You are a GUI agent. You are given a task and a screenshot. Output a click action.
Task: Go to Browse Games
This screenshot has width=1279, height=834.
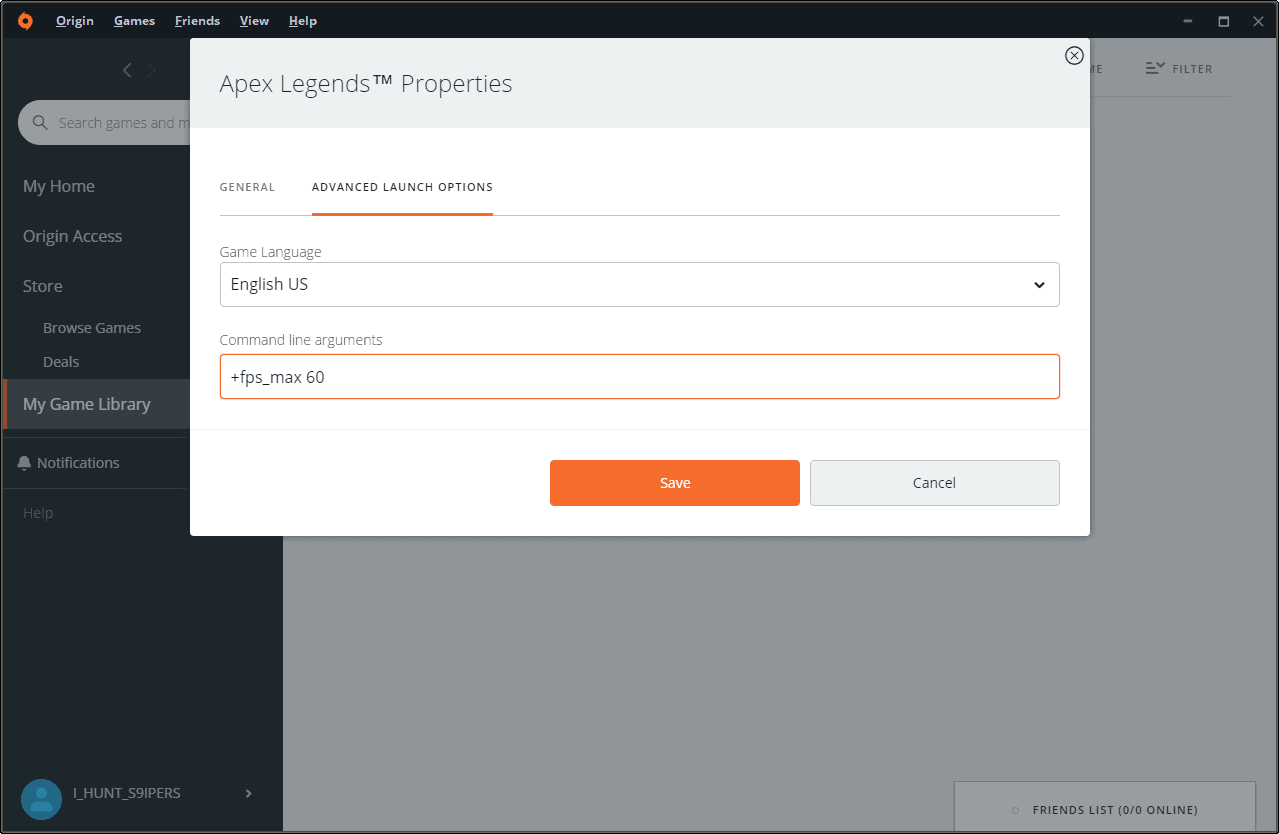pos(92,328)
